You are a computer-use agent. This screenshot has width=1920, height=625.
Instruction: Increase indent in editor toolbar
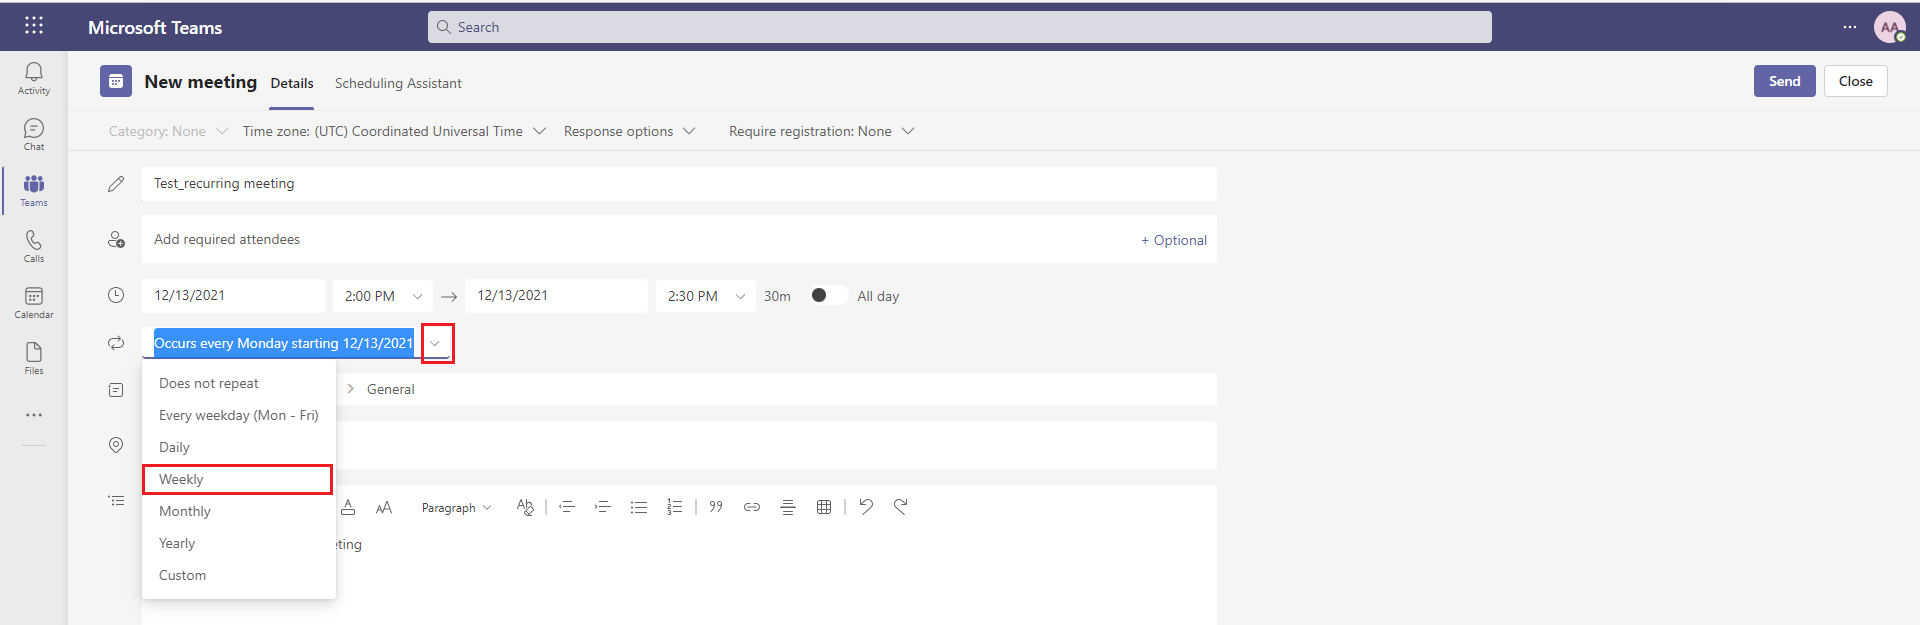(603, 508)
